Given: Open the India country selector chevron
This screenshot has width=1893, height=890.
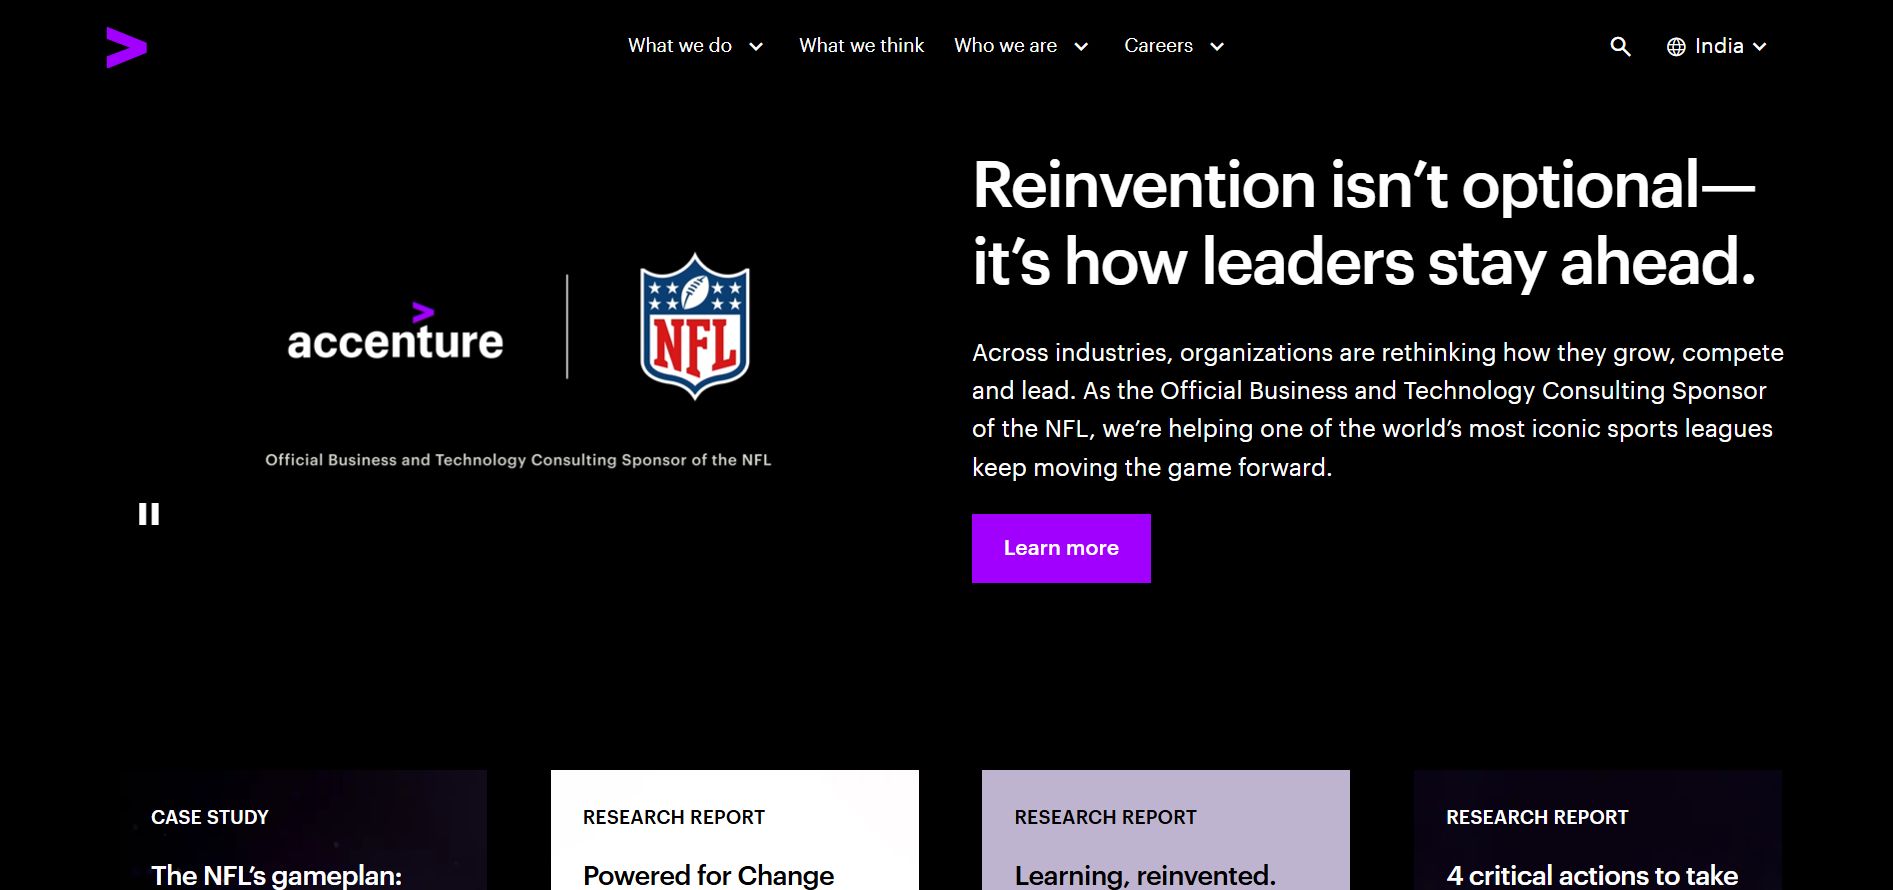Looking at the screenshot, I should (x=1760, y=47).
